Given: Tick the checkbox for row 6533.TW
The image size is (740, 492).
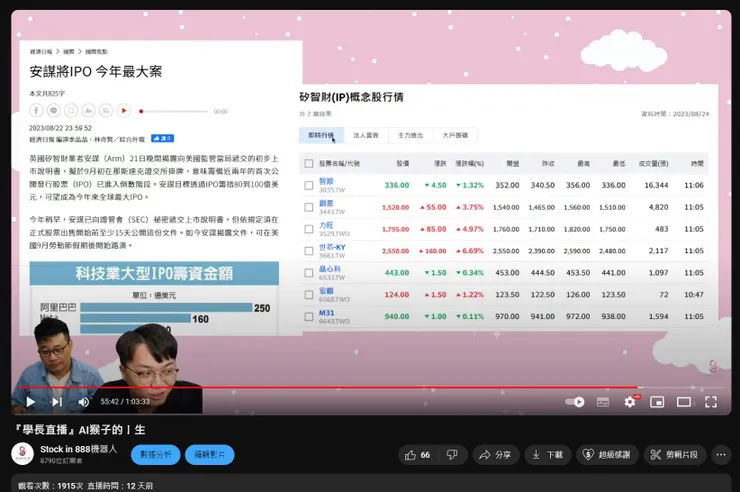Looking at the screenshot, I should point(309,273).
